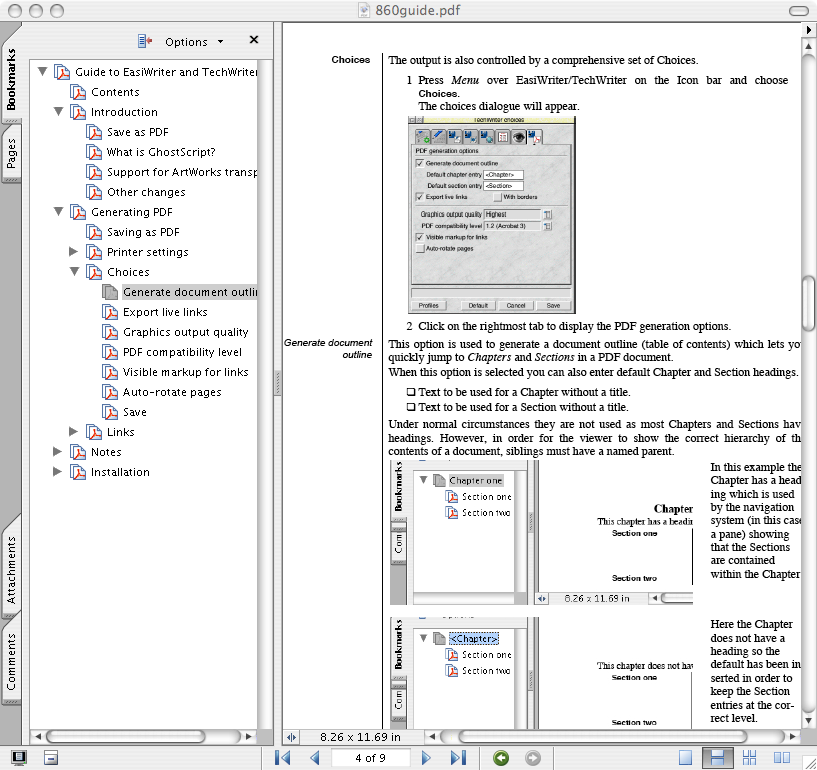This screenshot has width=817, height=770.
Task: Collapse the Choices bookmark branch
Action: (x=74, y=272)
